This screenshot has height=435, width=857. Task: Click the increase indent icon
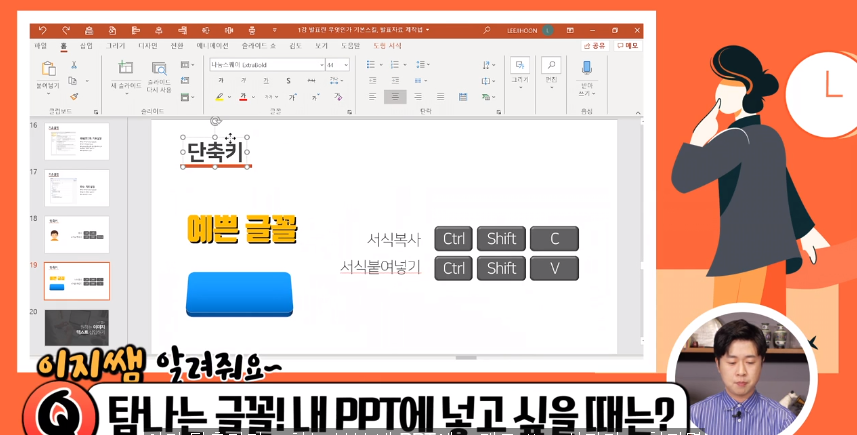(395, 80)
